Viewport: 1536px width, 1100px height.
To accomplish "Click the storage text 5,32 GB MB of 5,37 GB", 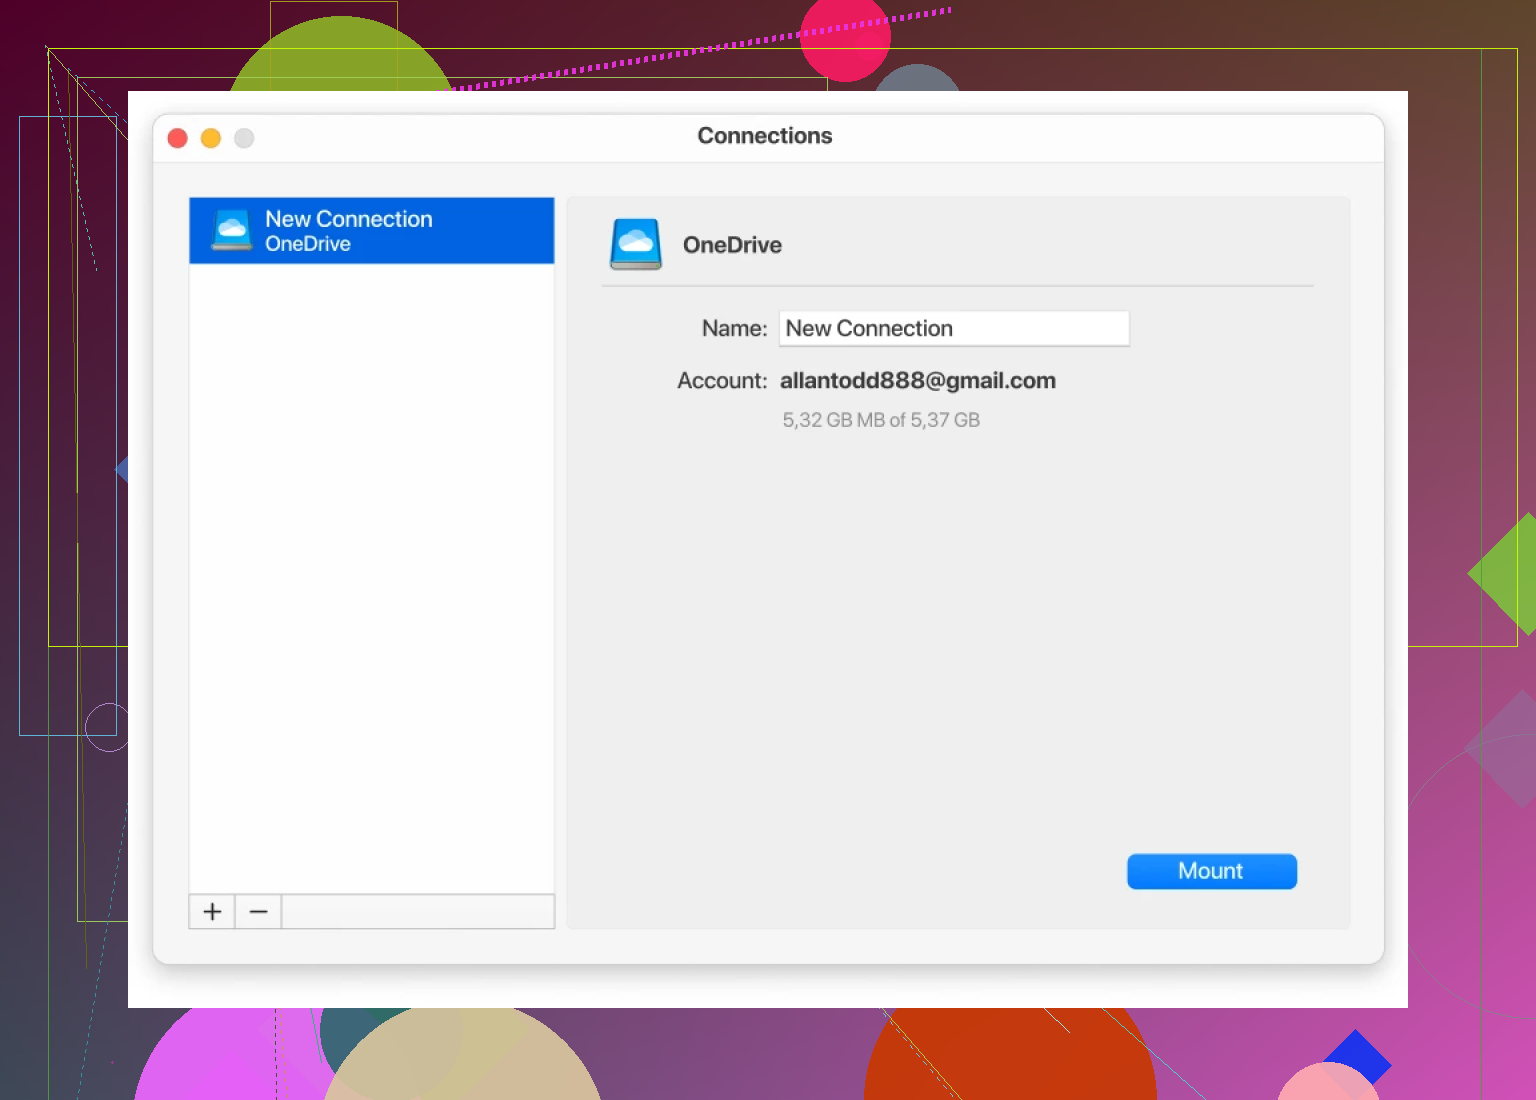I will coord(881,420).
